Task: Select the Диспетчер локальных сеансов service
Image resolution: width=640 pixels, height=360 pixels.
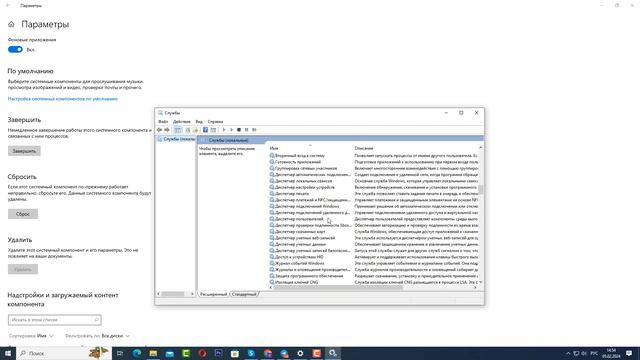Action: [303, 181]
